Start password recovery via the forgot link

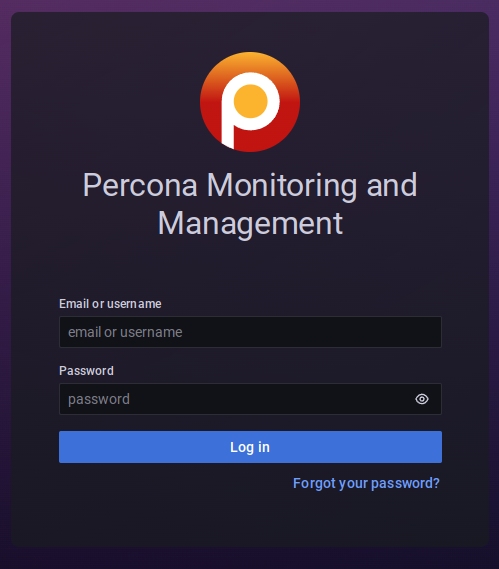(x=366, y=483)
